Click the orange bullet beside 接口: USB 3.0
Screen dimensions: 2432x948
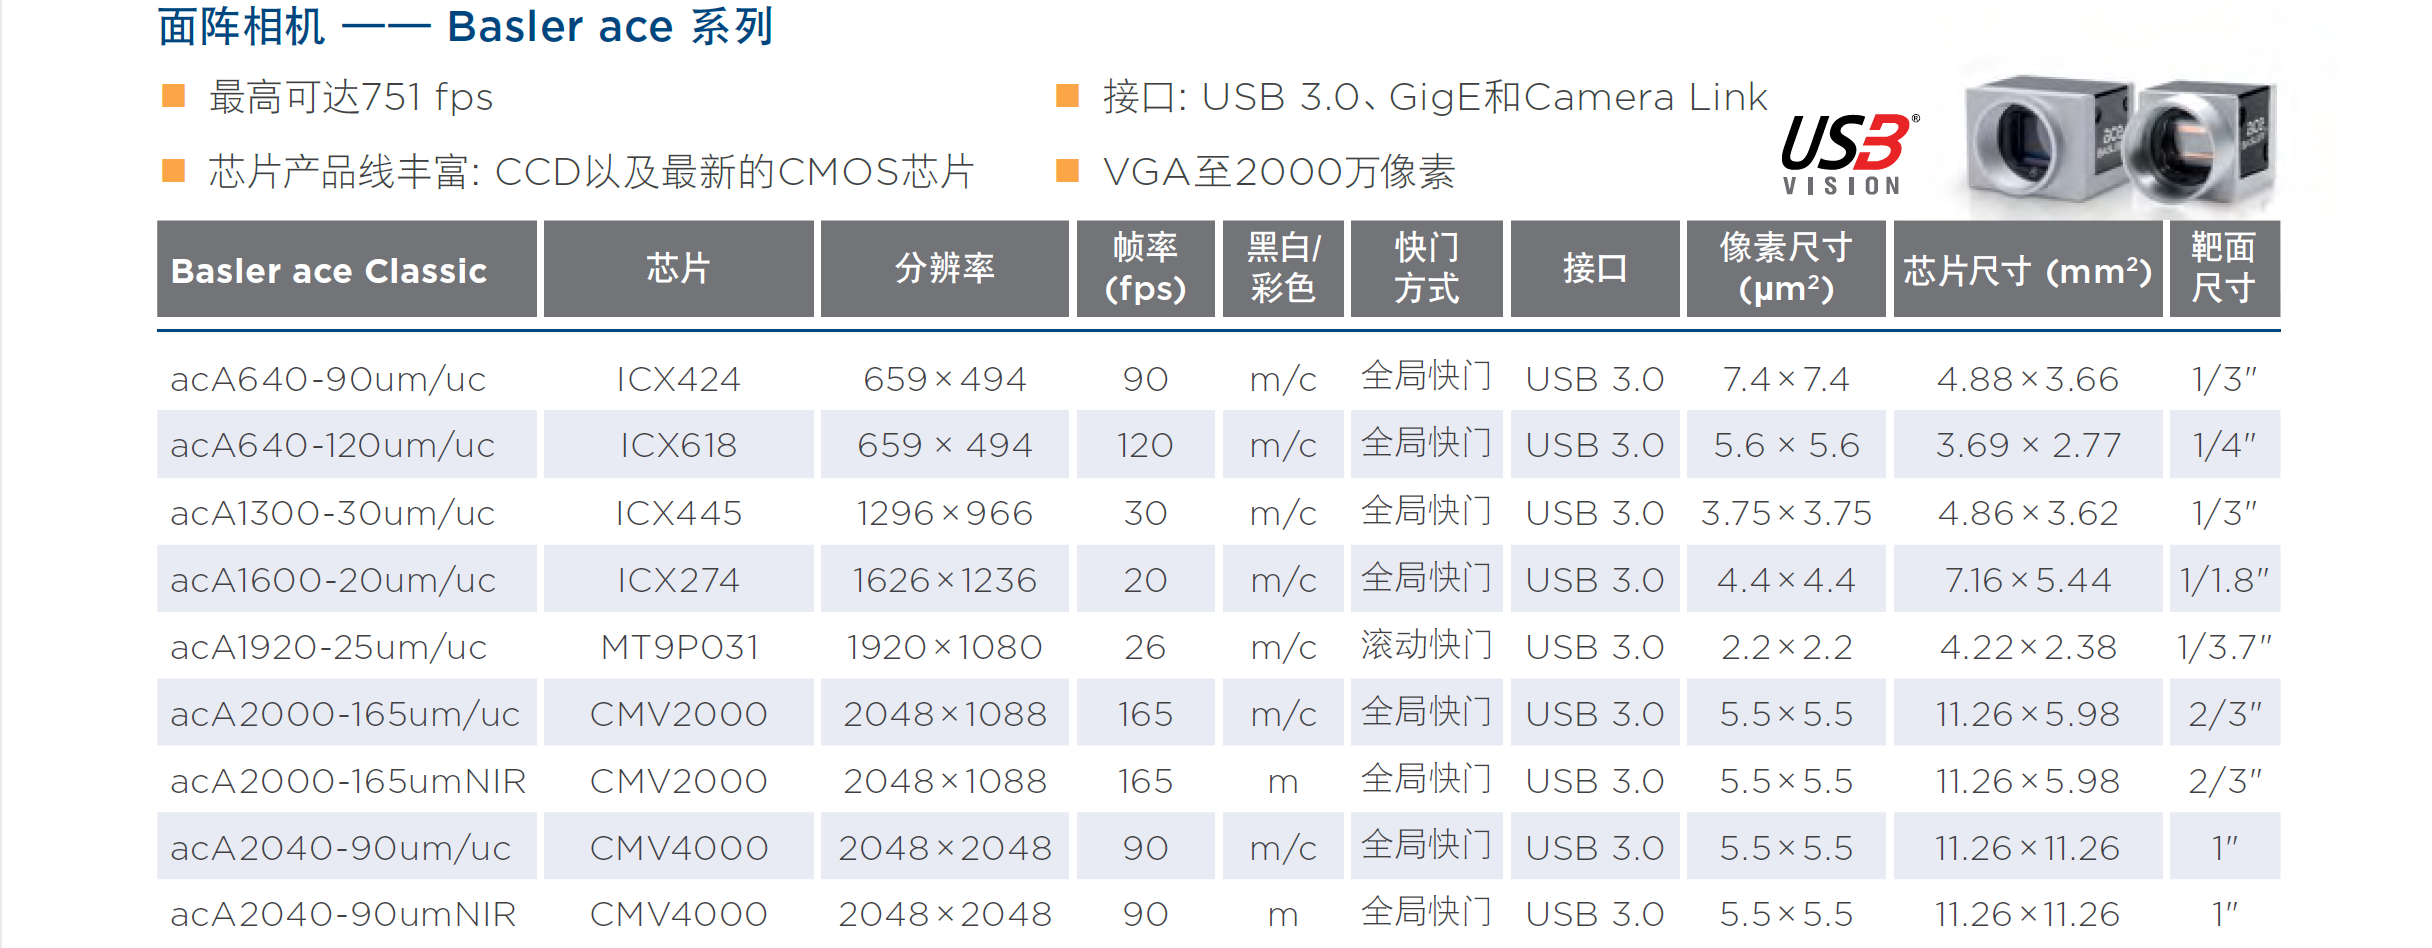point(1068,97)
